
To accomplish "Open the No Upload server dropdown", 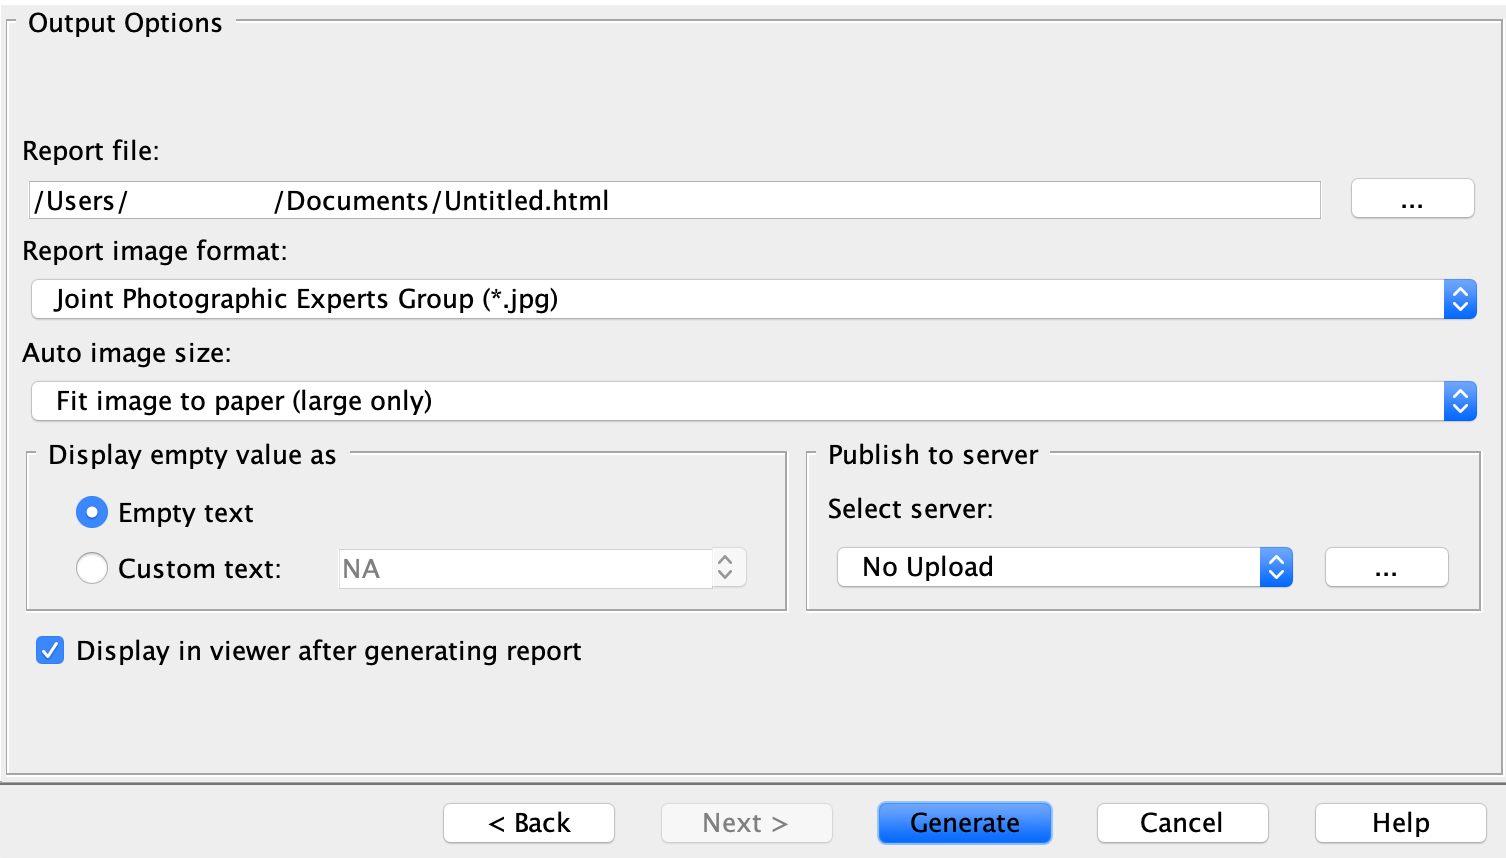I will click(x=1048, y=567).
